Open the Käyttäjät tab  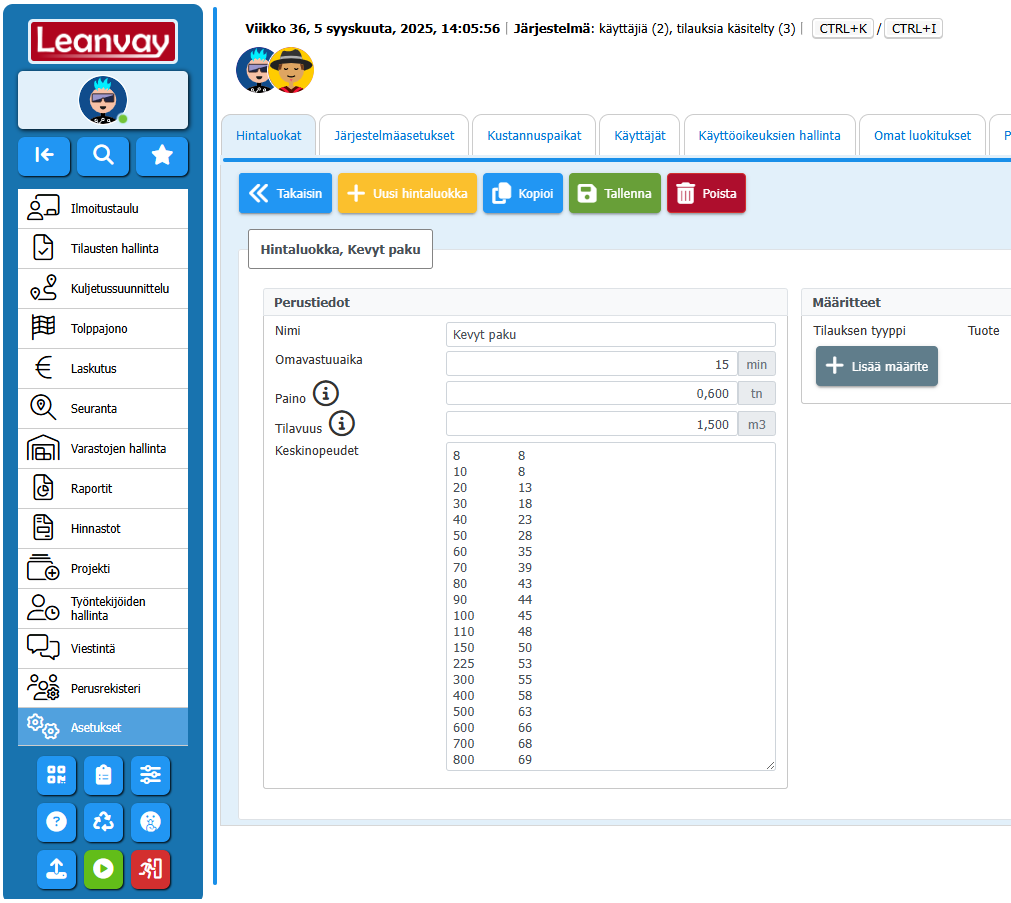640,135
